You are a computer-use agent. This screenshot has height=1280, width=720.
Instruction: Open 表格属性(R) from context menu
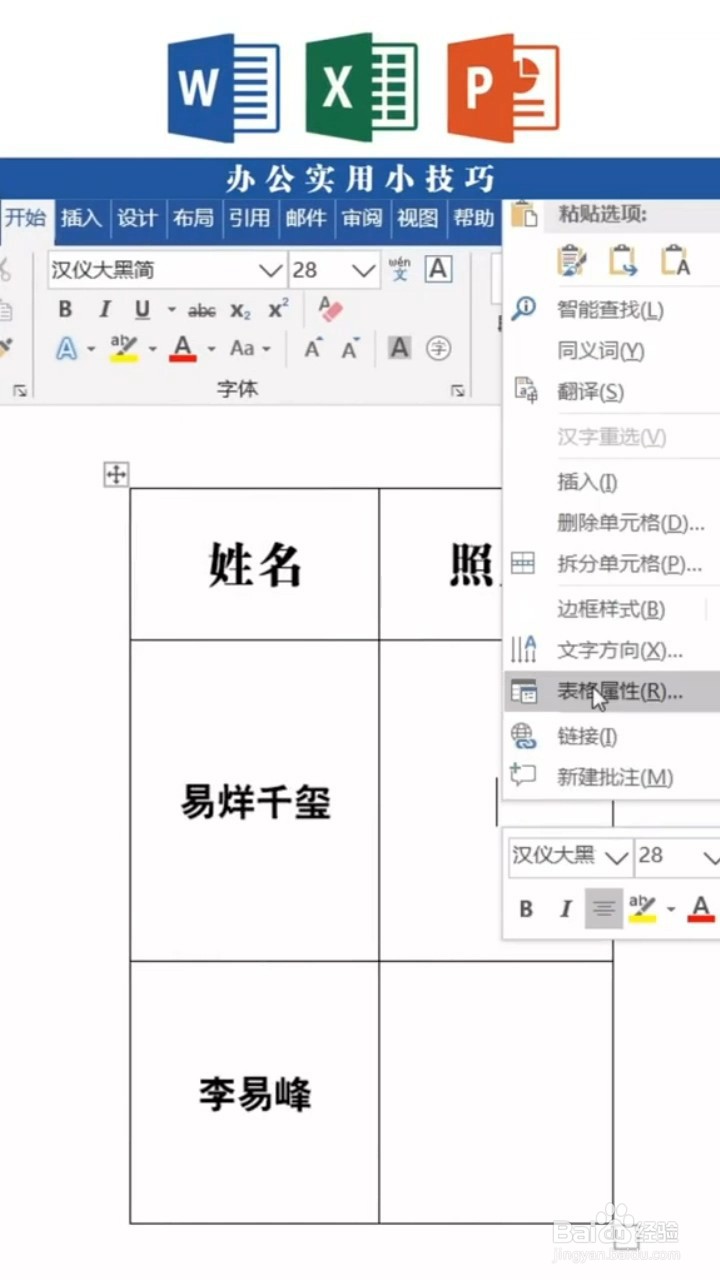pos(611,691)
